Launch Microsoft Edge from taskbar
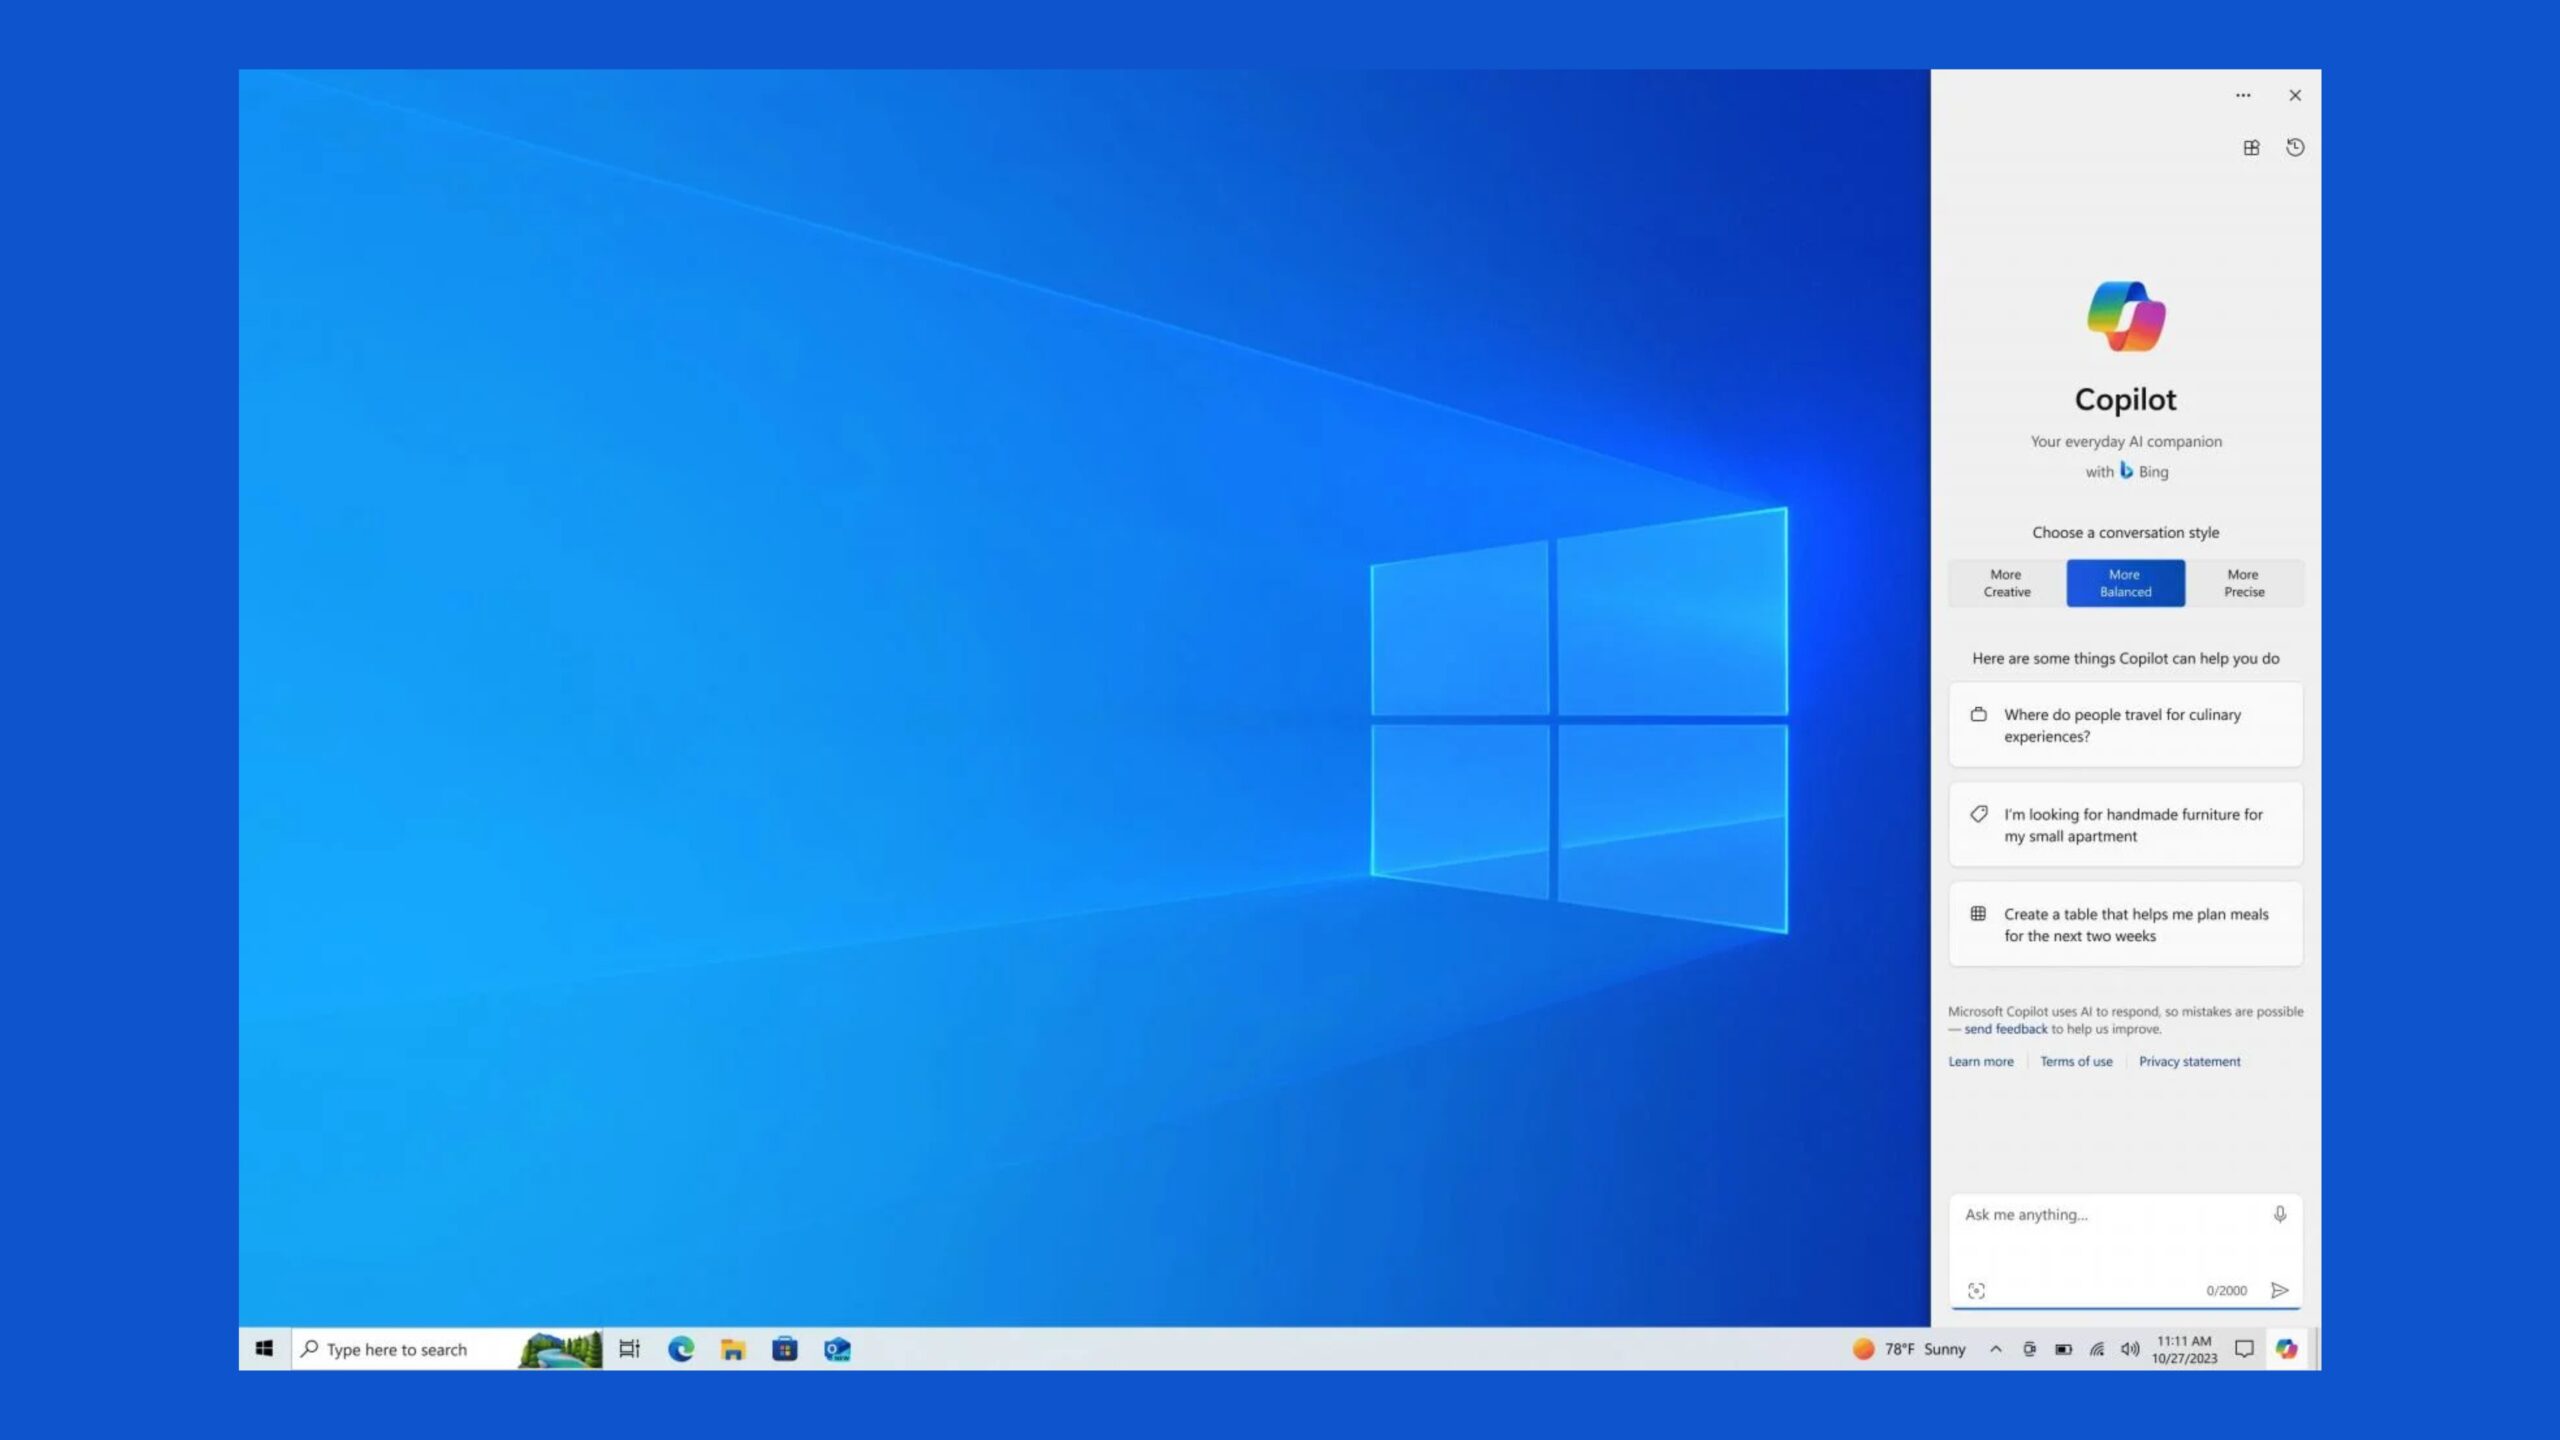This screenshot has height=1440, width=2560. click(681, 1349)
